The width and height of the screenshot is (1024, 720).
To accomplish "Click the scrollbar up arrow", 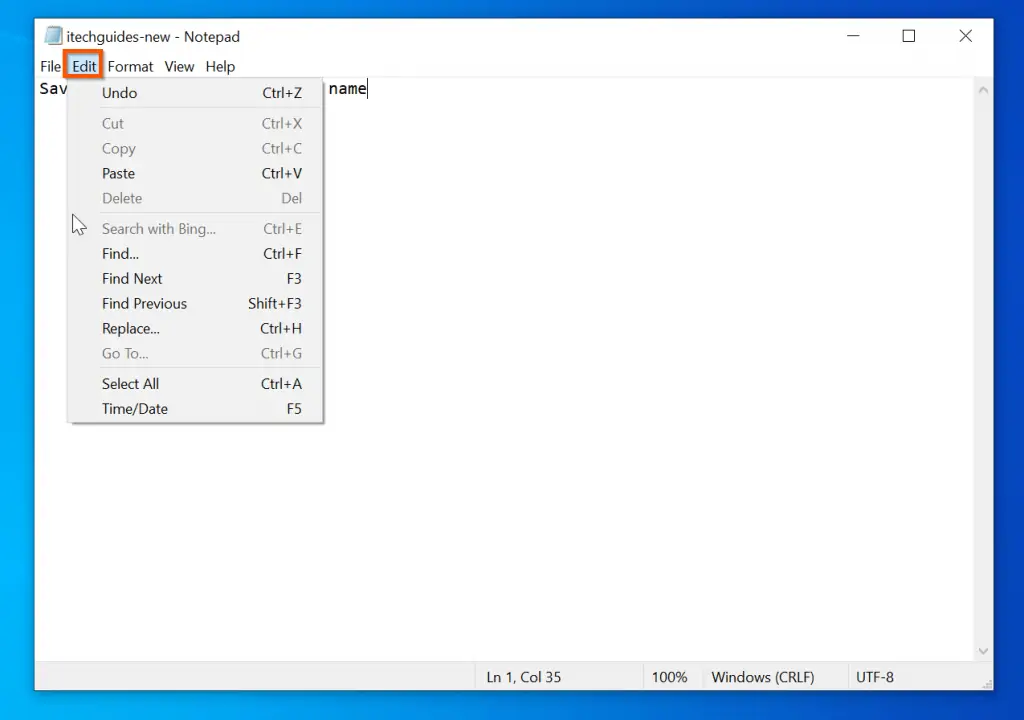I will point(983,90).
